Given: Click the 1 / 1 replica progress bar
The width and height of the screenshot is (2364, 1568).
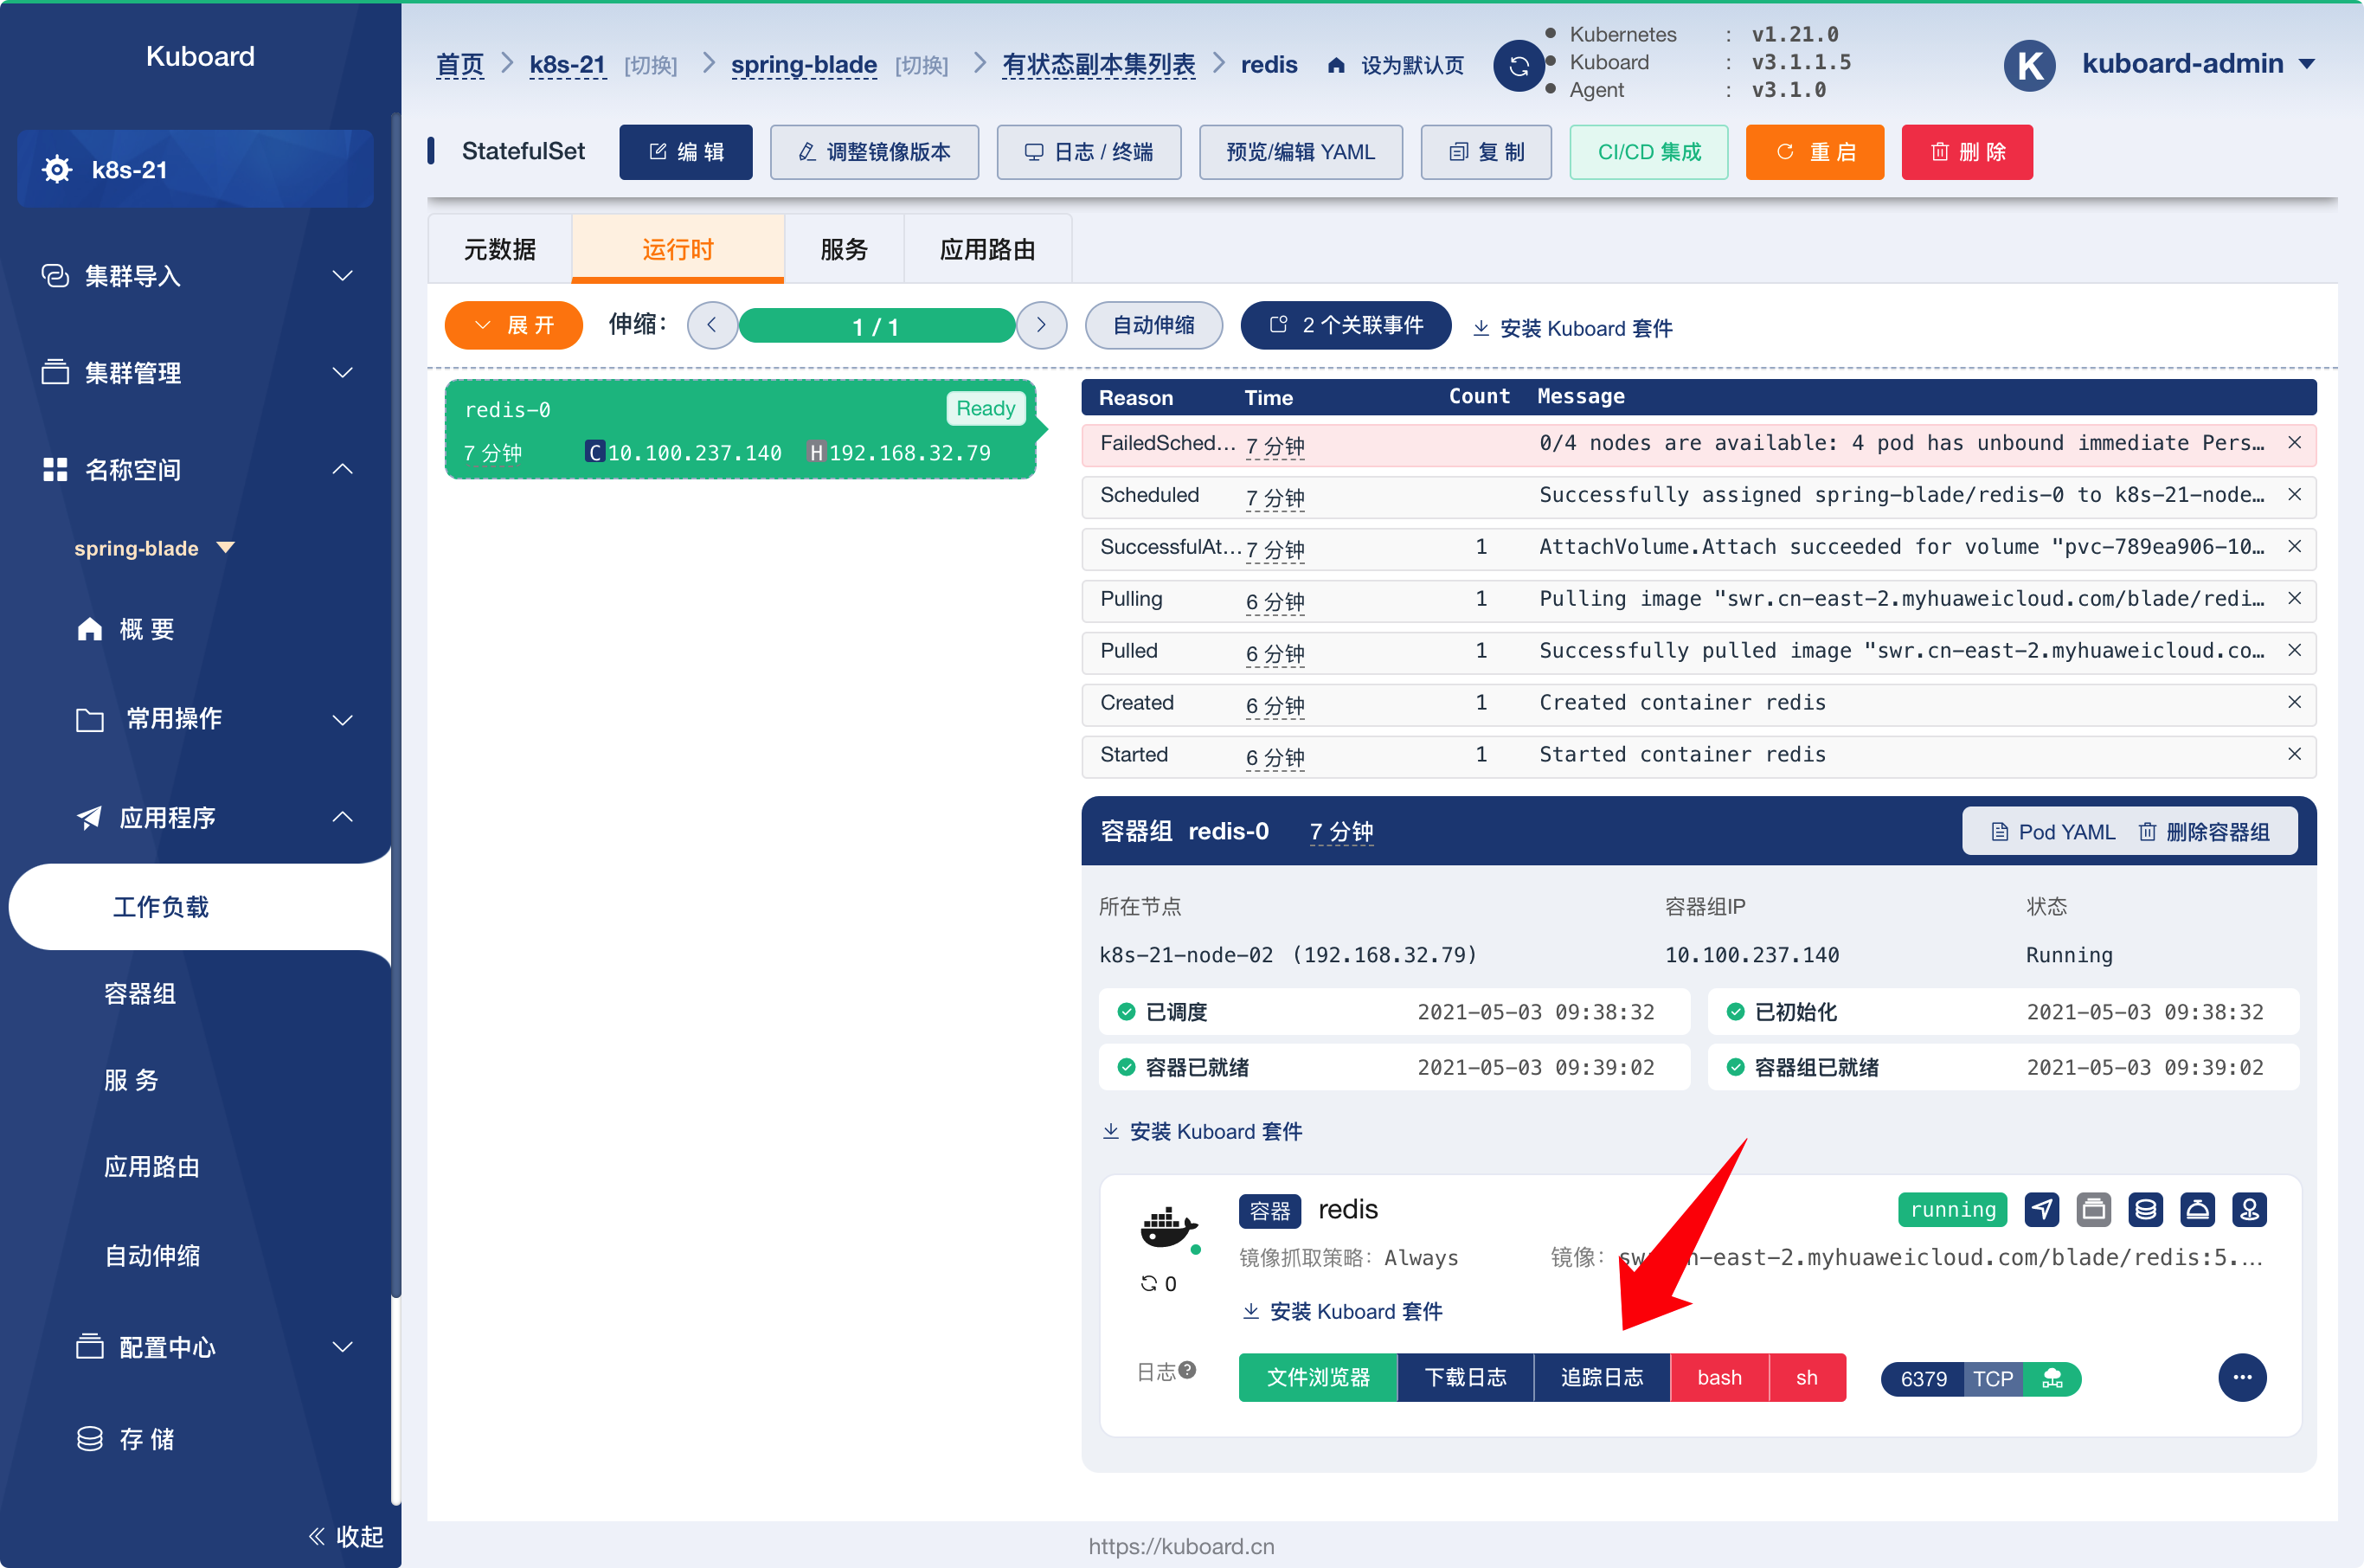Looking at the screenshot, I should (876, 326).
